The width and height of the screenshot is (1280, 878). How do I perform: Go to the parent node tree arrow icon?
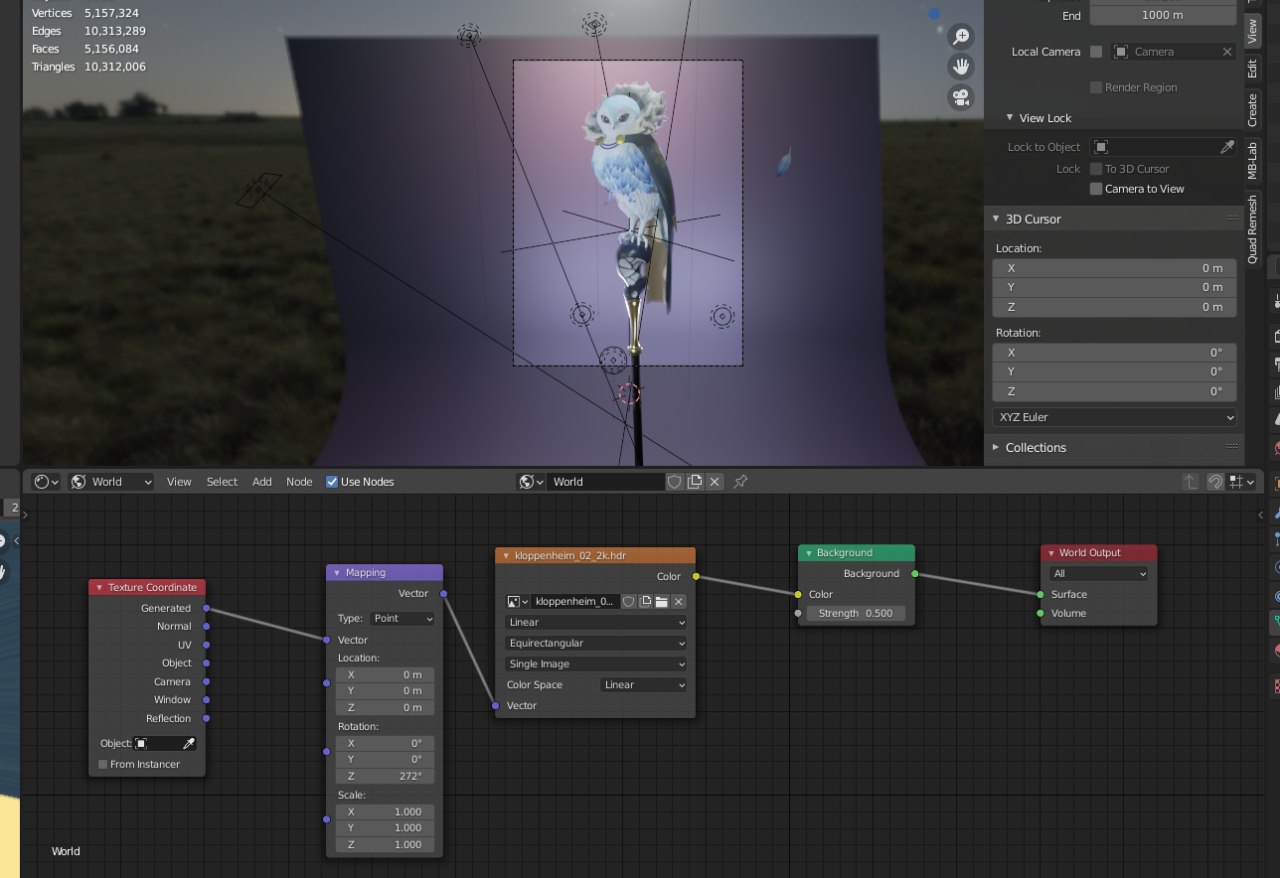[x=1190, y=482]
